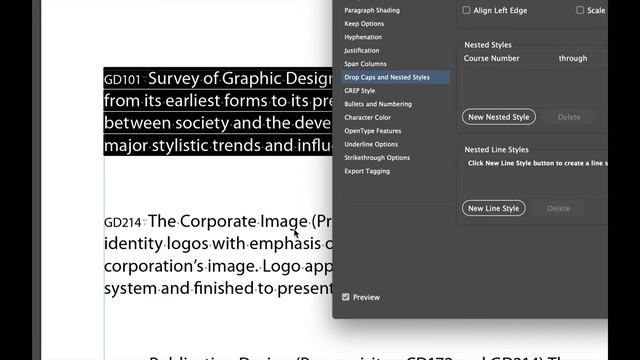Open OpenType Features section
640x360 pixels.
[373, 131]
